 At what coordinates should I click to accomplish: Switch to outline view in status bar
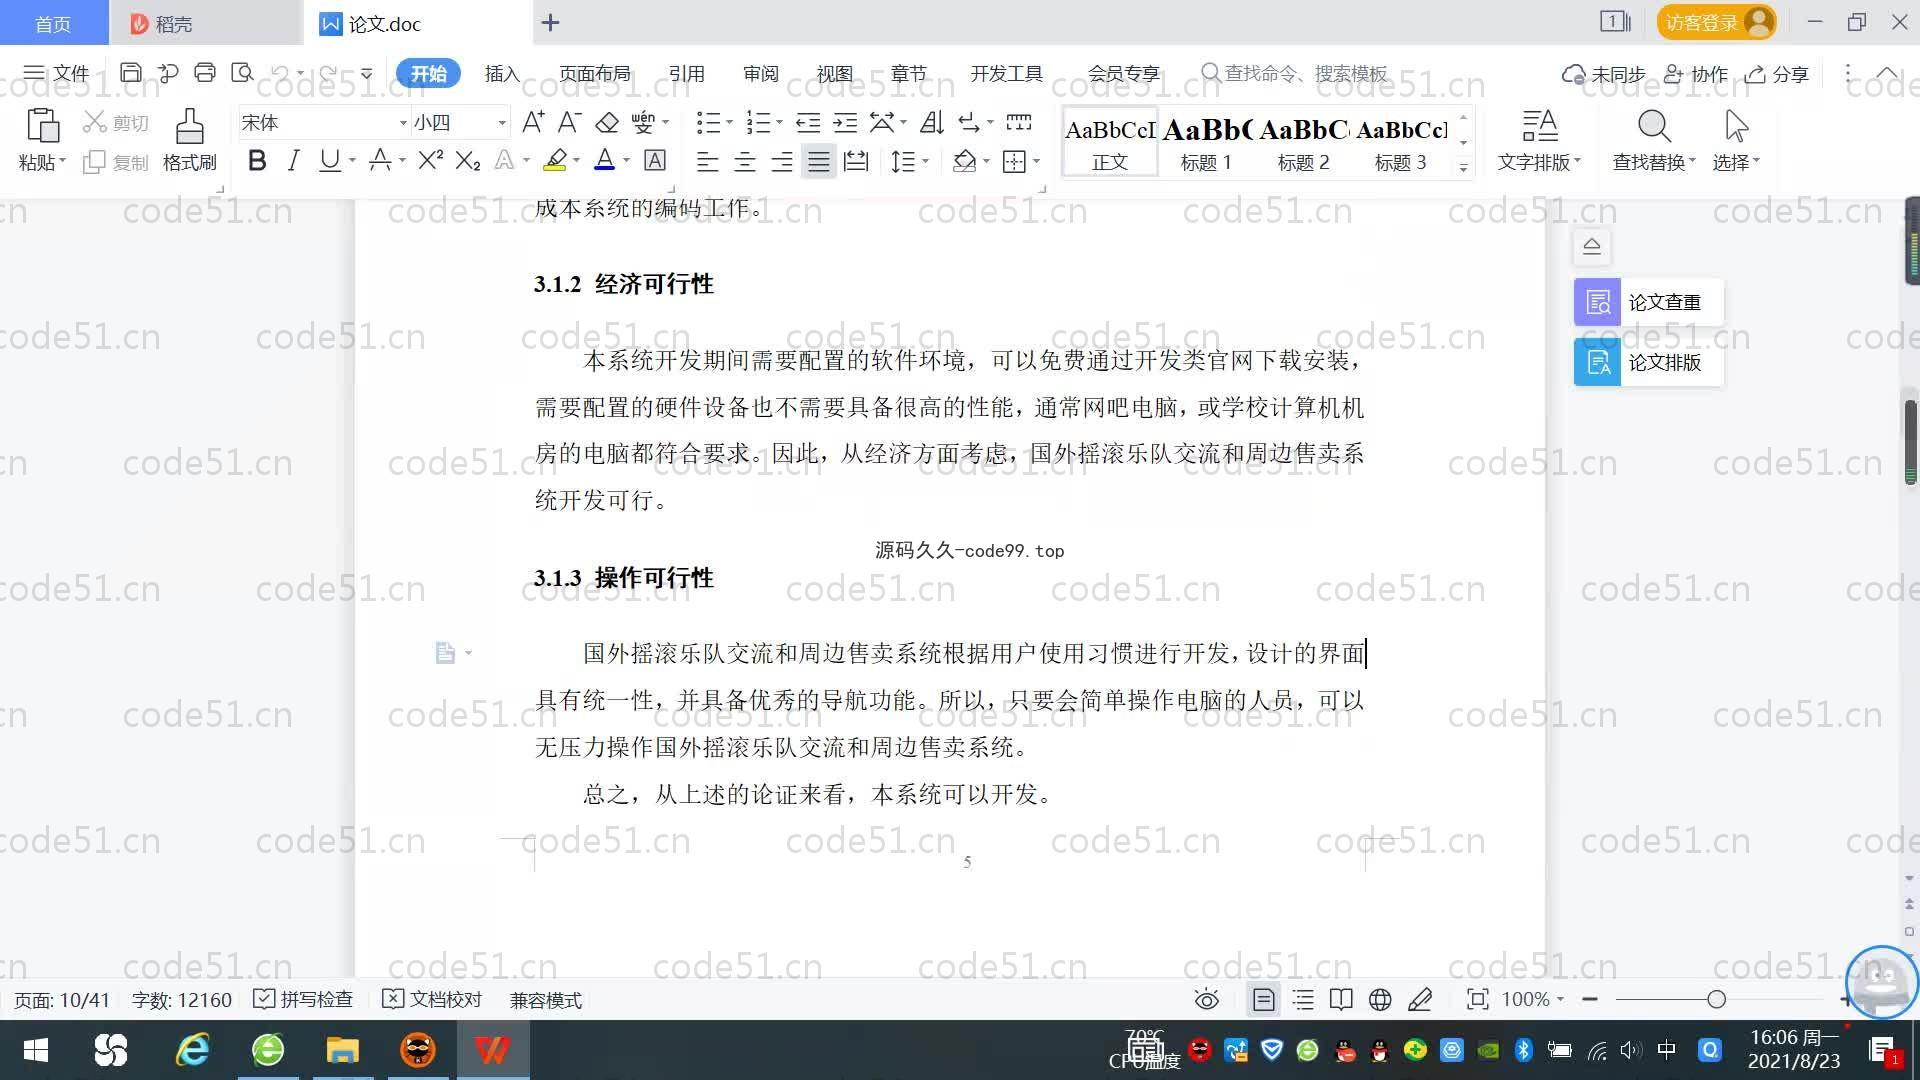coord(1302,999)
